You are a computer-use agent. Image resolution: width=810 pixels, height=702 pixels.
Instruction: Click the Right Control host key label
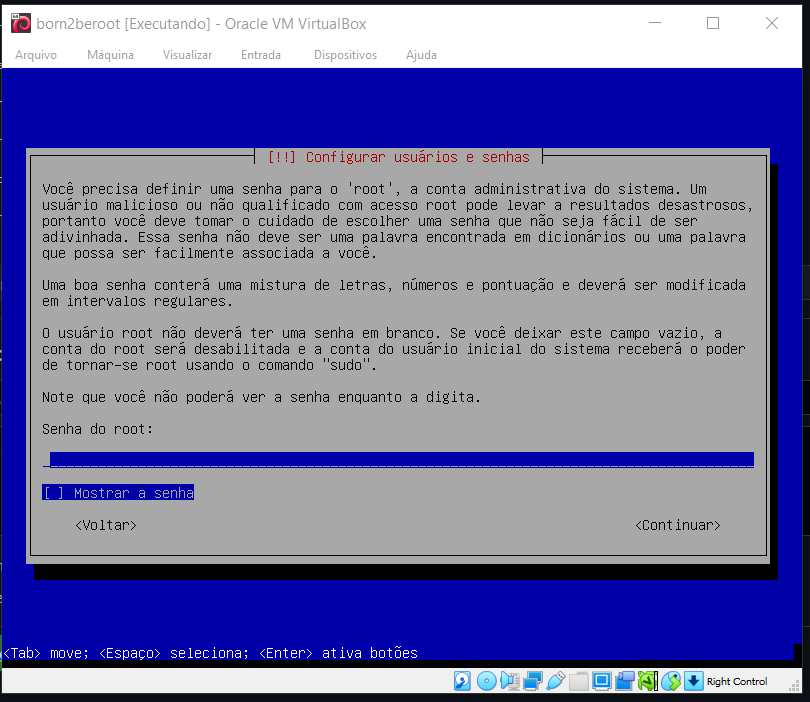coord(737,681)
